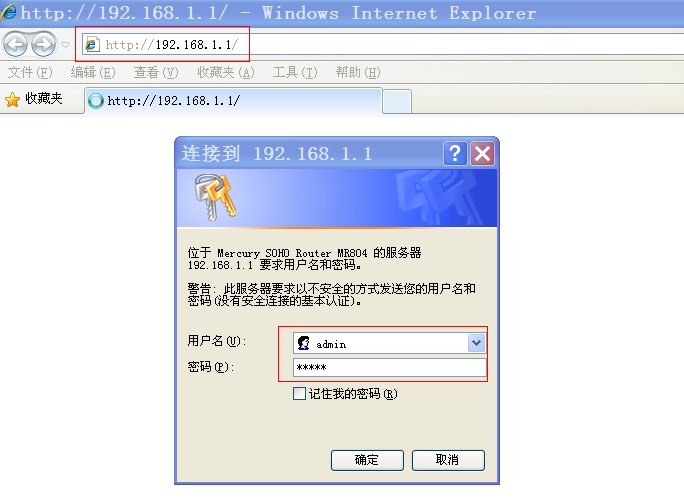Click the browser Forward arrow button
684x502 pixels.
pos(44,44)
